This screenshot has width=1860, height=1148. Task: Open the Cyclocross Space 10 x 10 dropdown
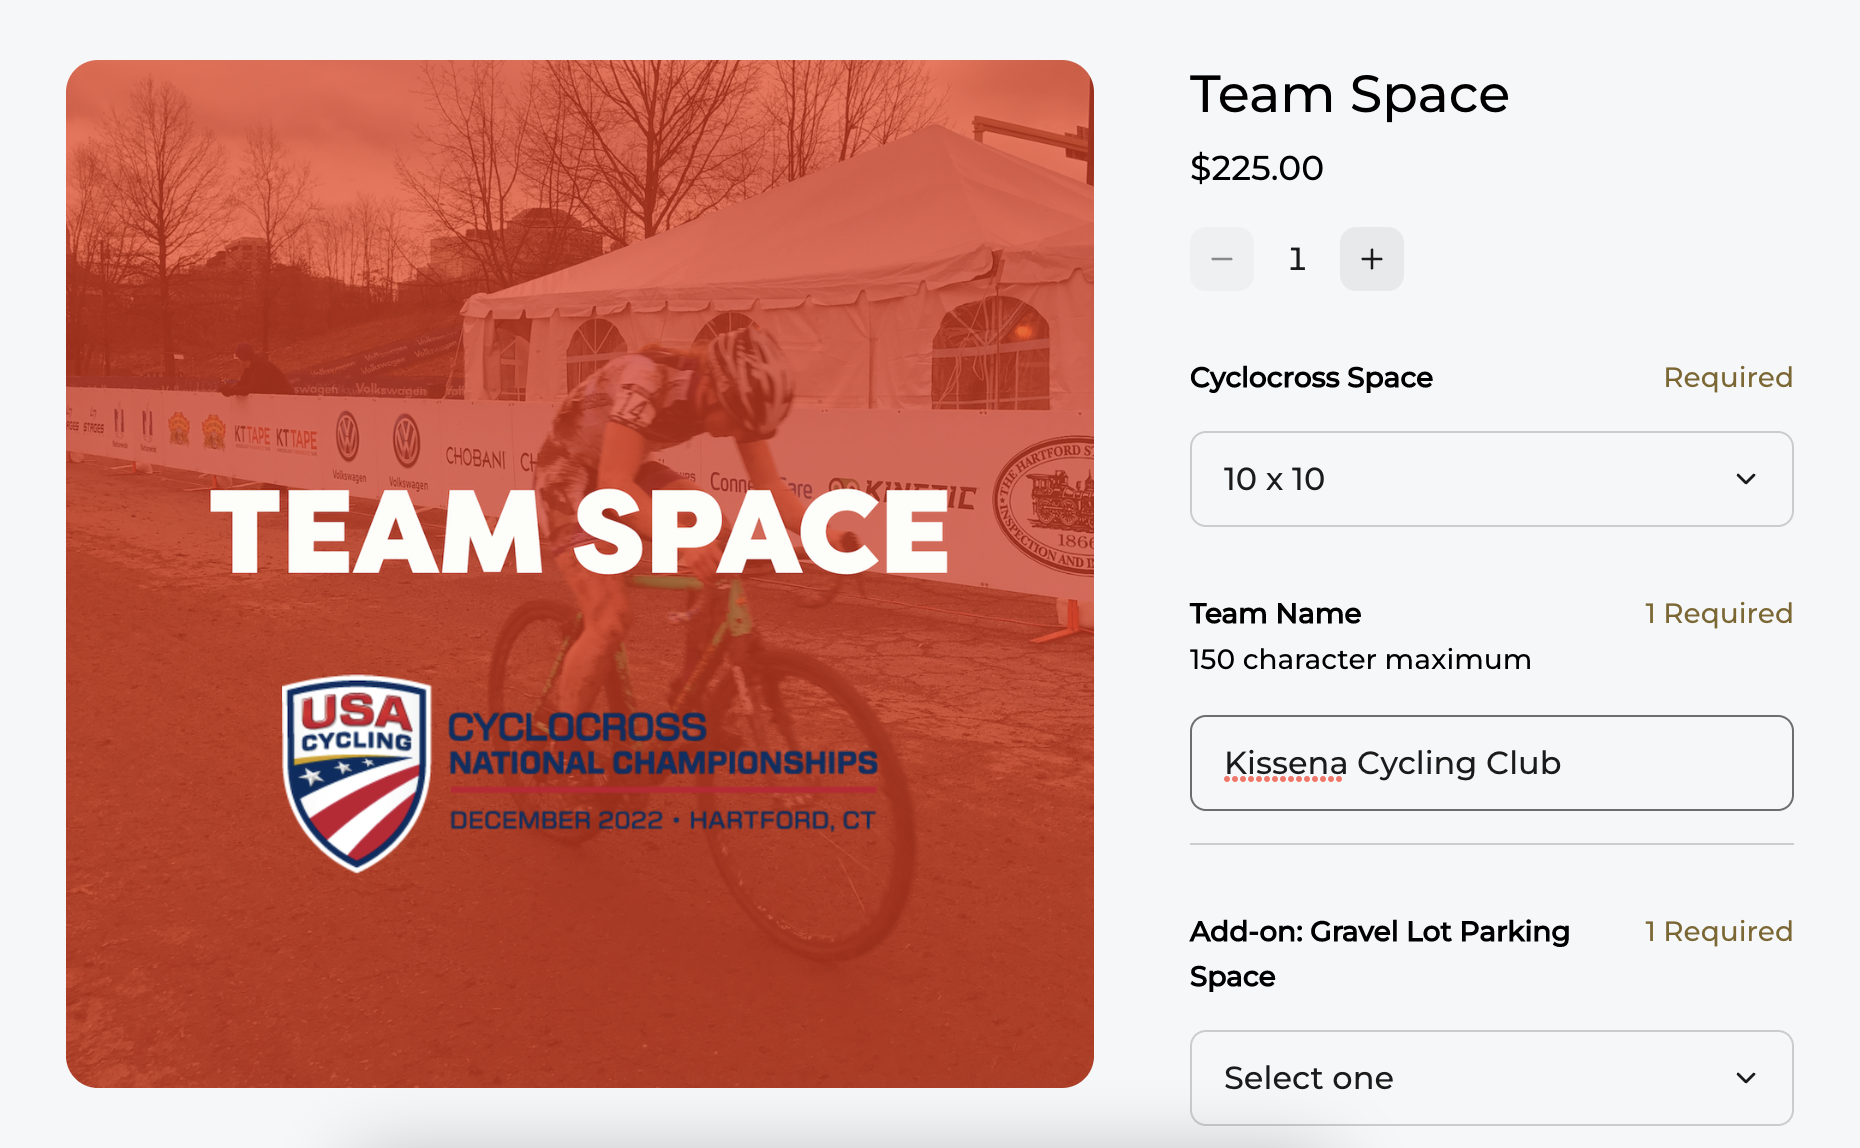coord(1491,479)
